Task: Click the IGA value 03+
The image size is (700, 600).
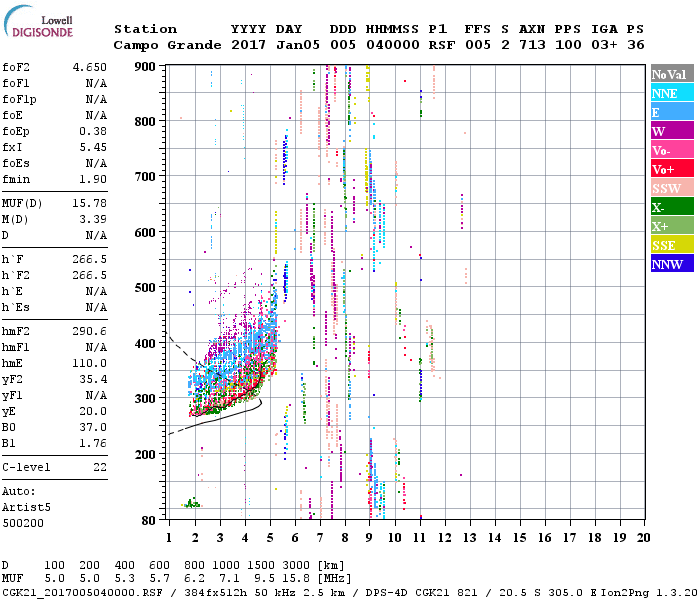Action: pos(604,45)
